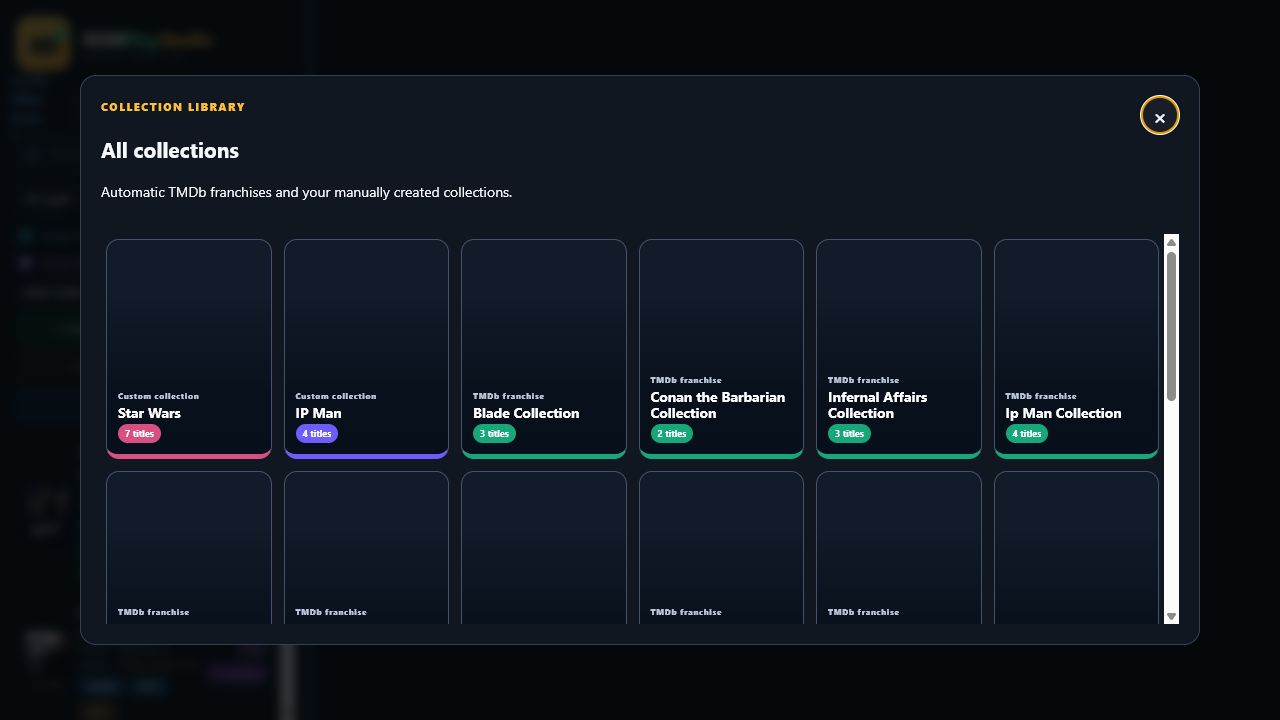Click the scrollbar down arrow in collections list
The width and height of the screenshot is (1280, 720).
click(x=1171, y=617)
